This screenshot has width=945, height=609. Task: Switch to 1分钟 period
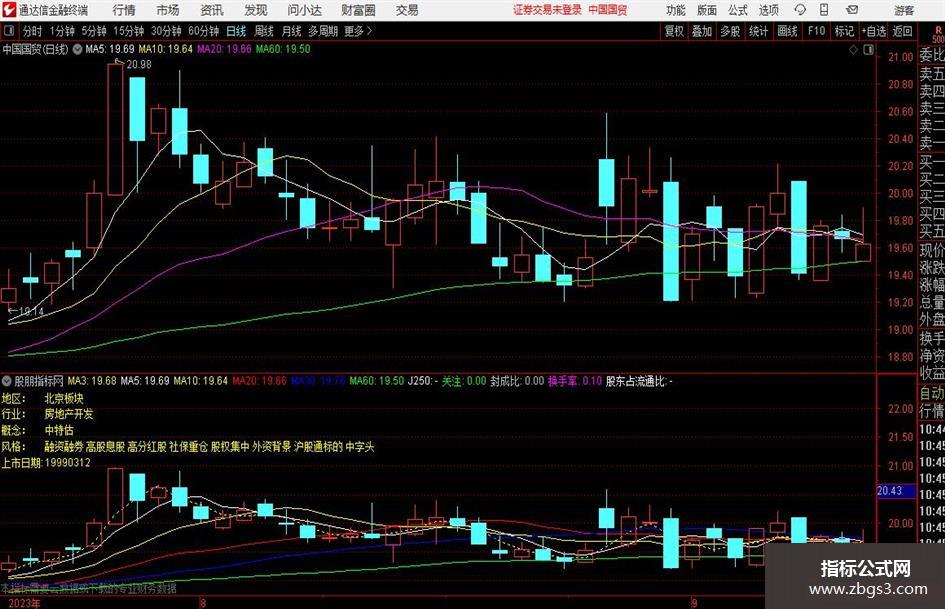[62, 31]
